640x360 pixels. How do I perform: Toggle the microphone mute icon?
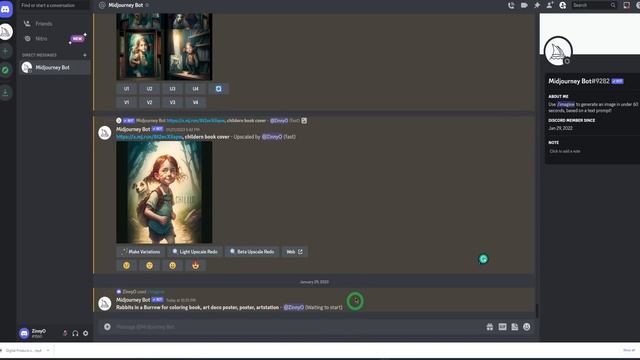65,333
